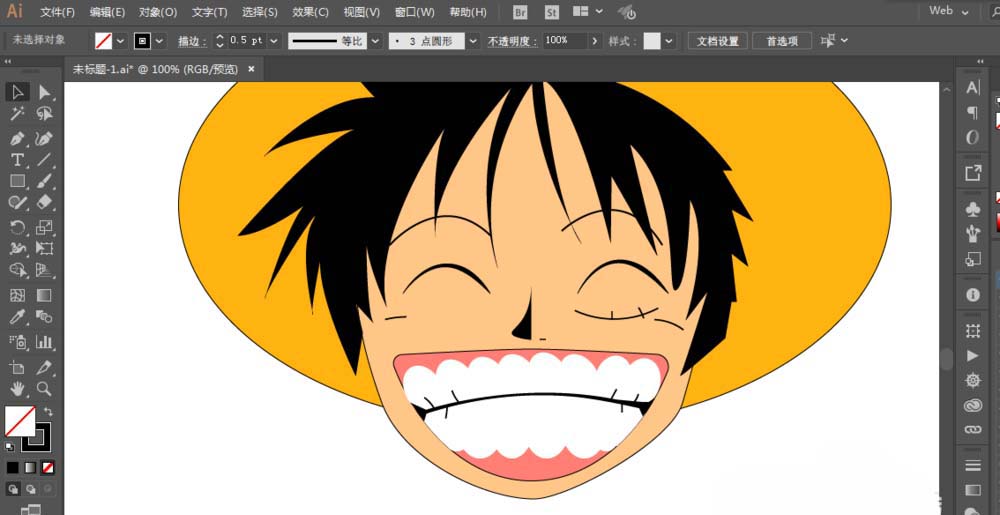Select the Eyedropper tool
Screen dimensions: 1000x515
[18, 317]
